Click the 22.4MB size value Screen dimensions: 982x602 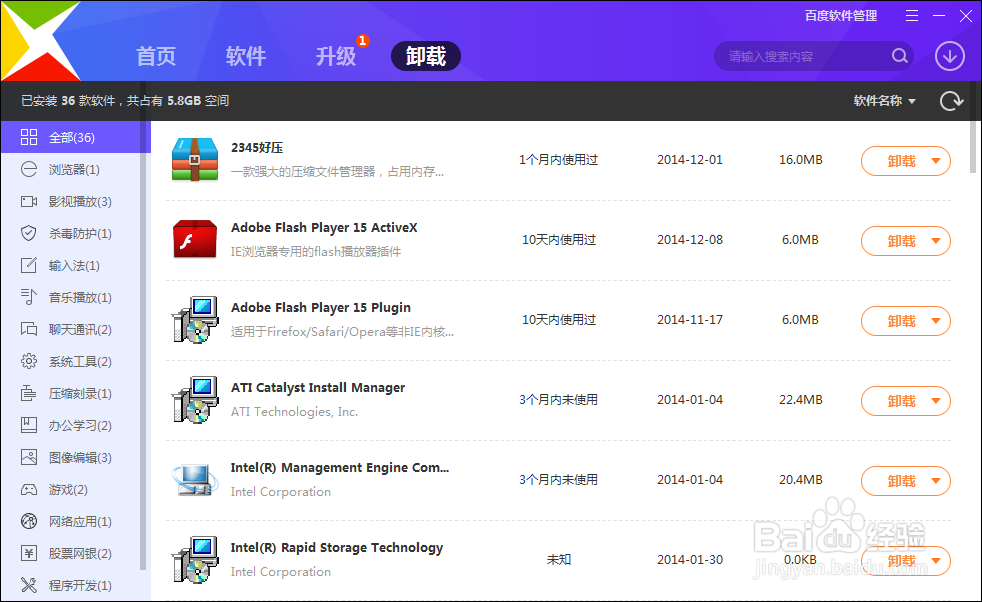point(800,400)
